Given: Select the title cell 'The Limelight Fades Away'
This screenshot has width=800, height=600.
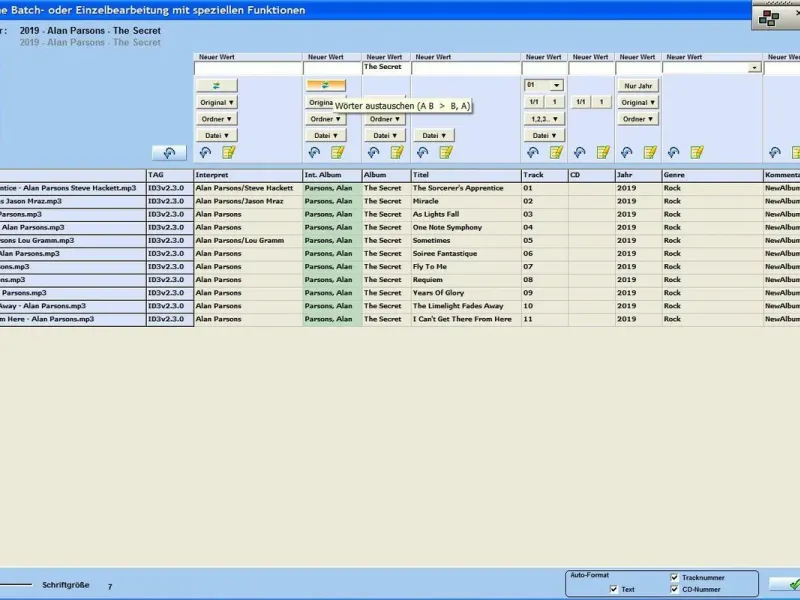Looking at the screenshot, I should pyautogui.click(x=466, y=306).
